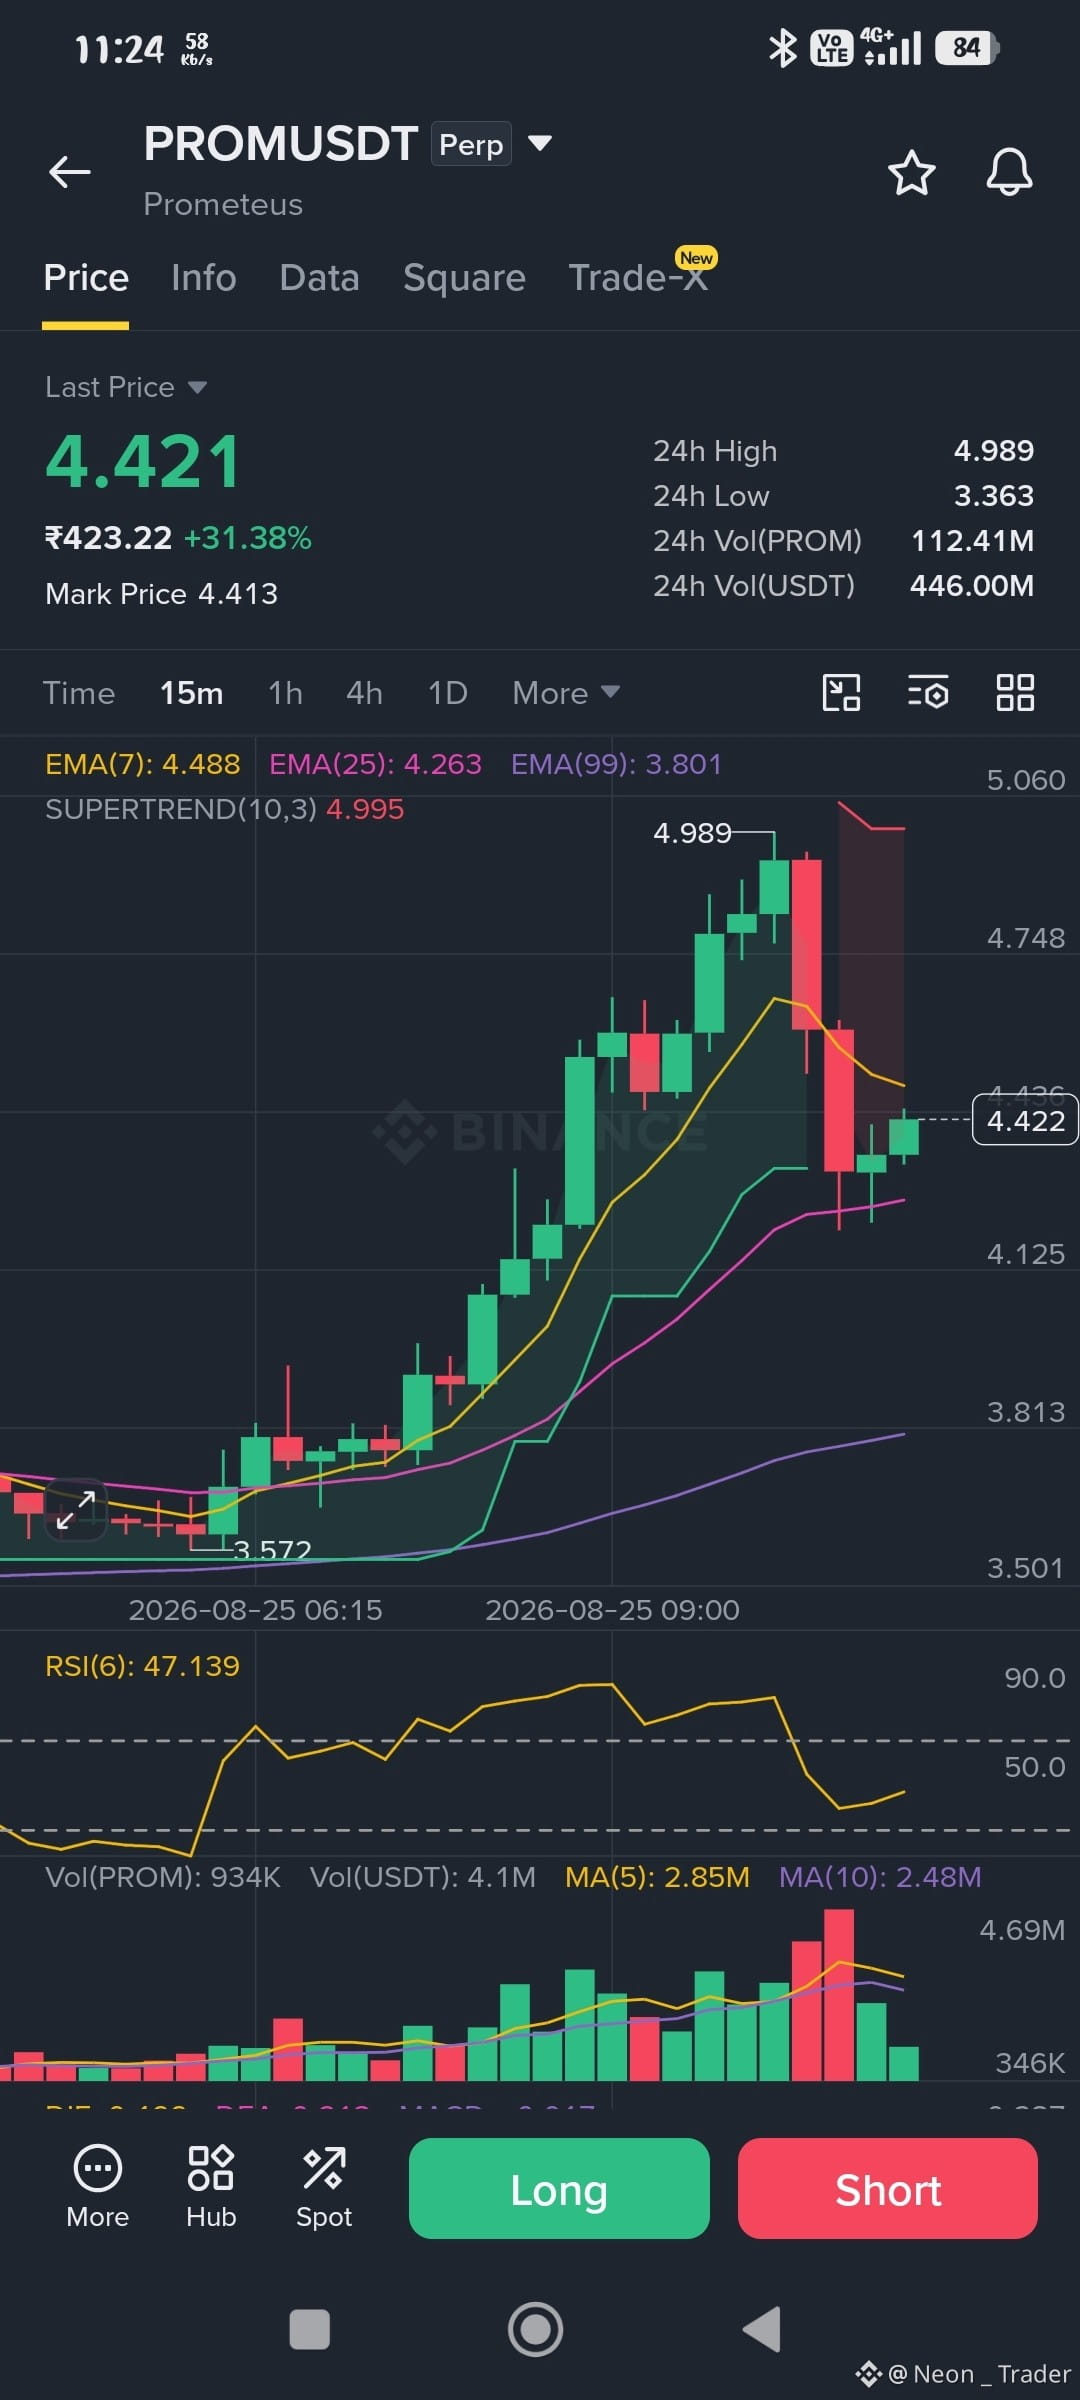Add PROMUSDT to favorites with star icon
1080x2400 pixels.
click(x=912, y=173)
